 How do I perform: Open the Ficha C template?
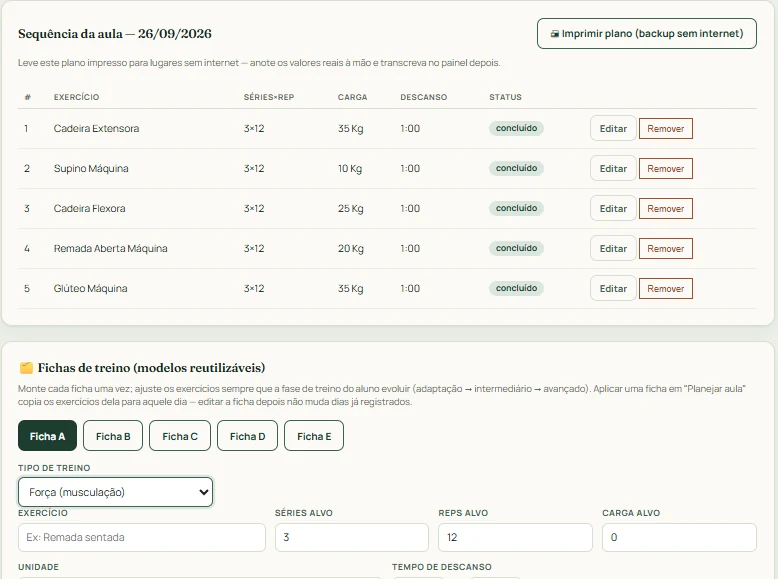(180, 436)
